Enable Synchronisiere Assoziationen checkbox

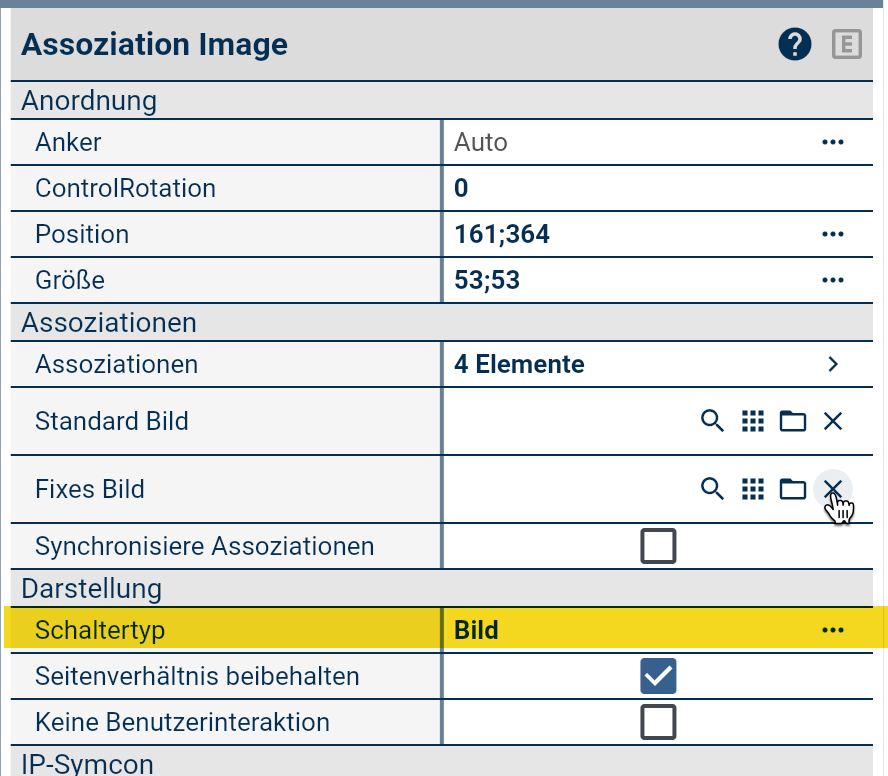[x=658, y=546]
